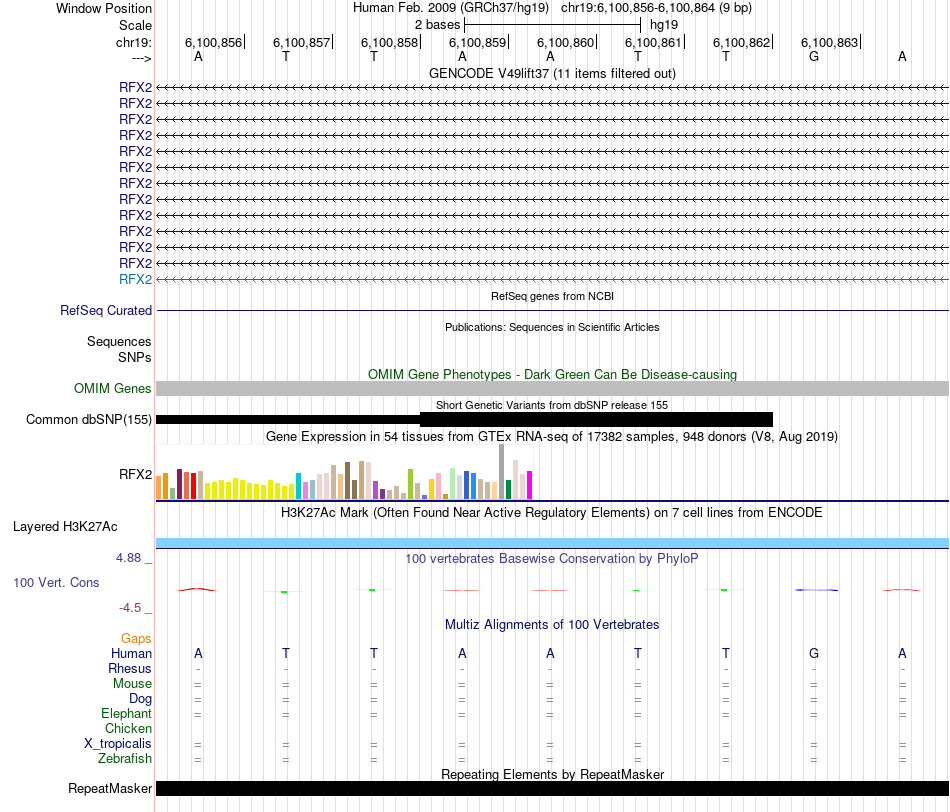Viewport: 950px width, 812px height.
Task: Click the orange "Gaps" label
Action: pyautogui.click(x=136, y=638)
